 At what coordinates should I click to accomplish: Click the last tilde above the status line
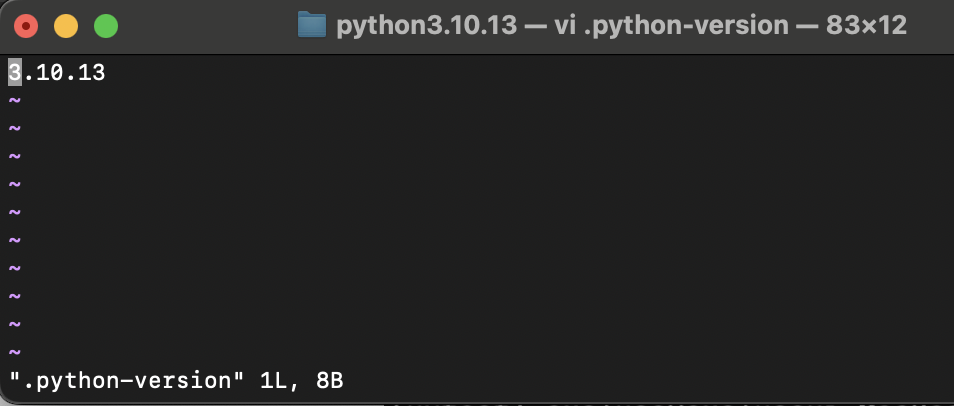tap(15, 351)
